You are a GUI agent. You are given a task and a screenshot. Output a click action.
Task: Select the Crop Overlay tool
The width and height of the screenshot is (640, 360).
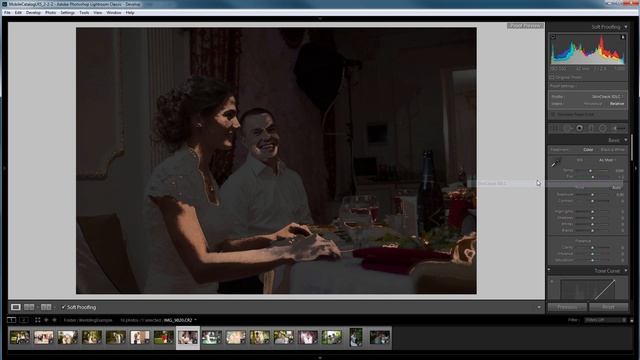[556, 128]
